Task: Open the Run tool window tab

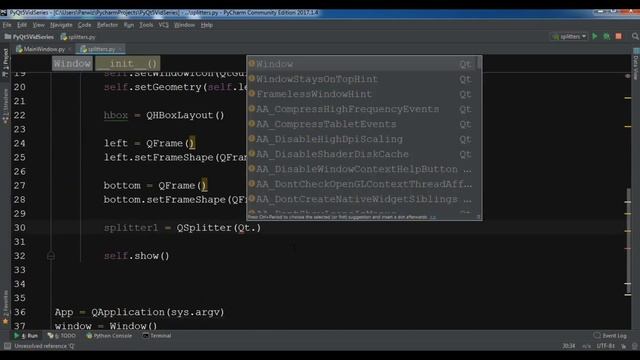Action: pos(26,336)
